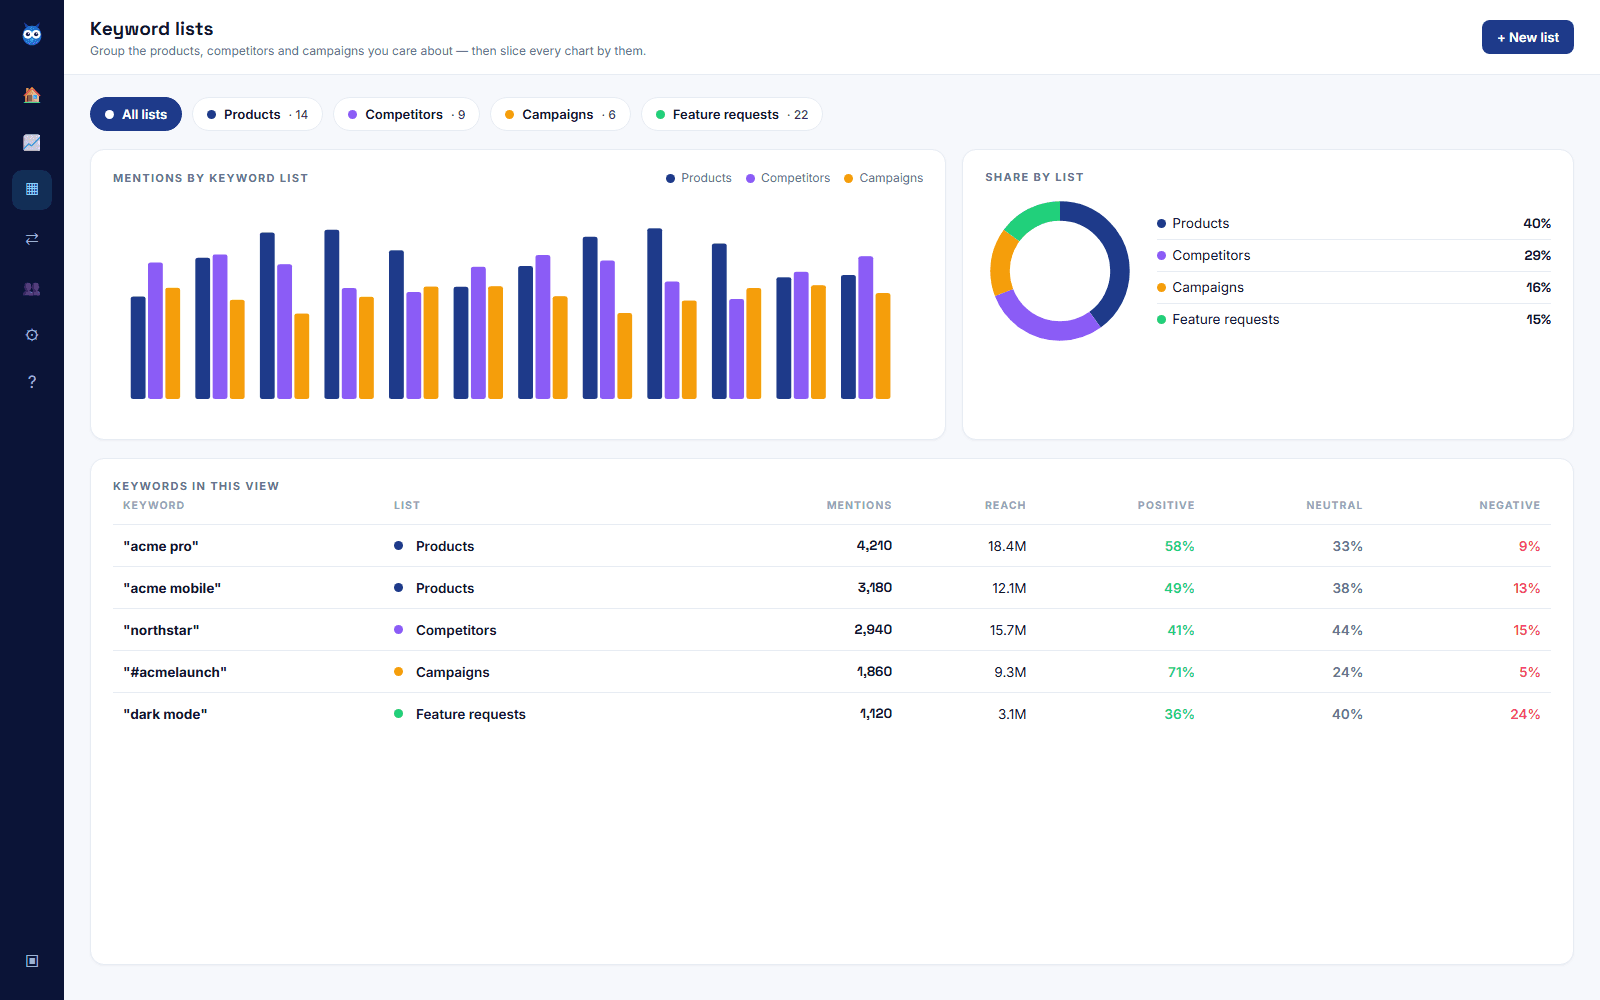Screen dimensions: 1600x1000
Task: Open the team people sidebar icon
Action: 32,288
